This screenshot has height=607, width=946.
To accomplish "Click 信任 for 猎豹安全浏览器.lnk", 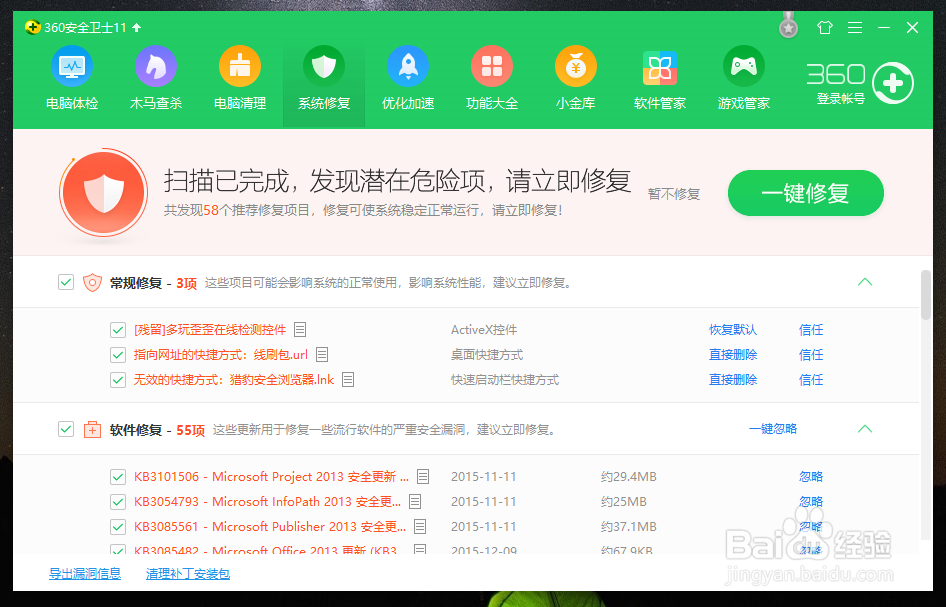I will (811, 380).
